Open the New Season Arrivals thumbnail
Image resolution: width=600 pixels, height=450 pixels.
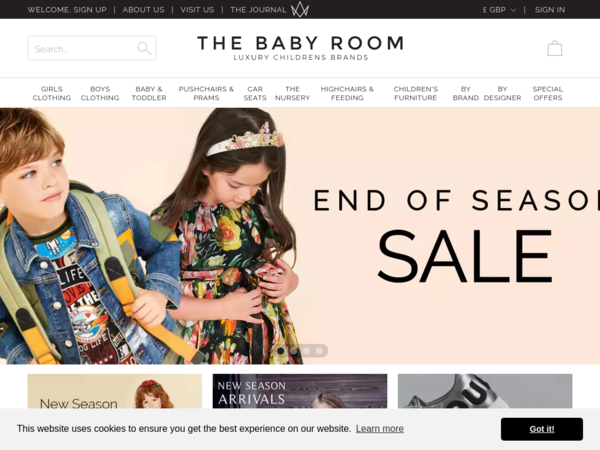300,391
